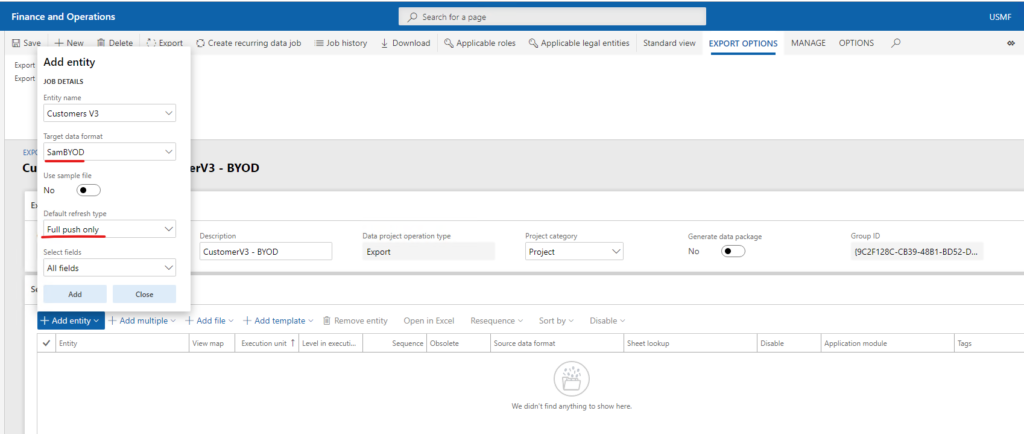Click the Export toolbar item
Image resolution: width=1024 pixels, height=434 pixels.
coord(165,43)
